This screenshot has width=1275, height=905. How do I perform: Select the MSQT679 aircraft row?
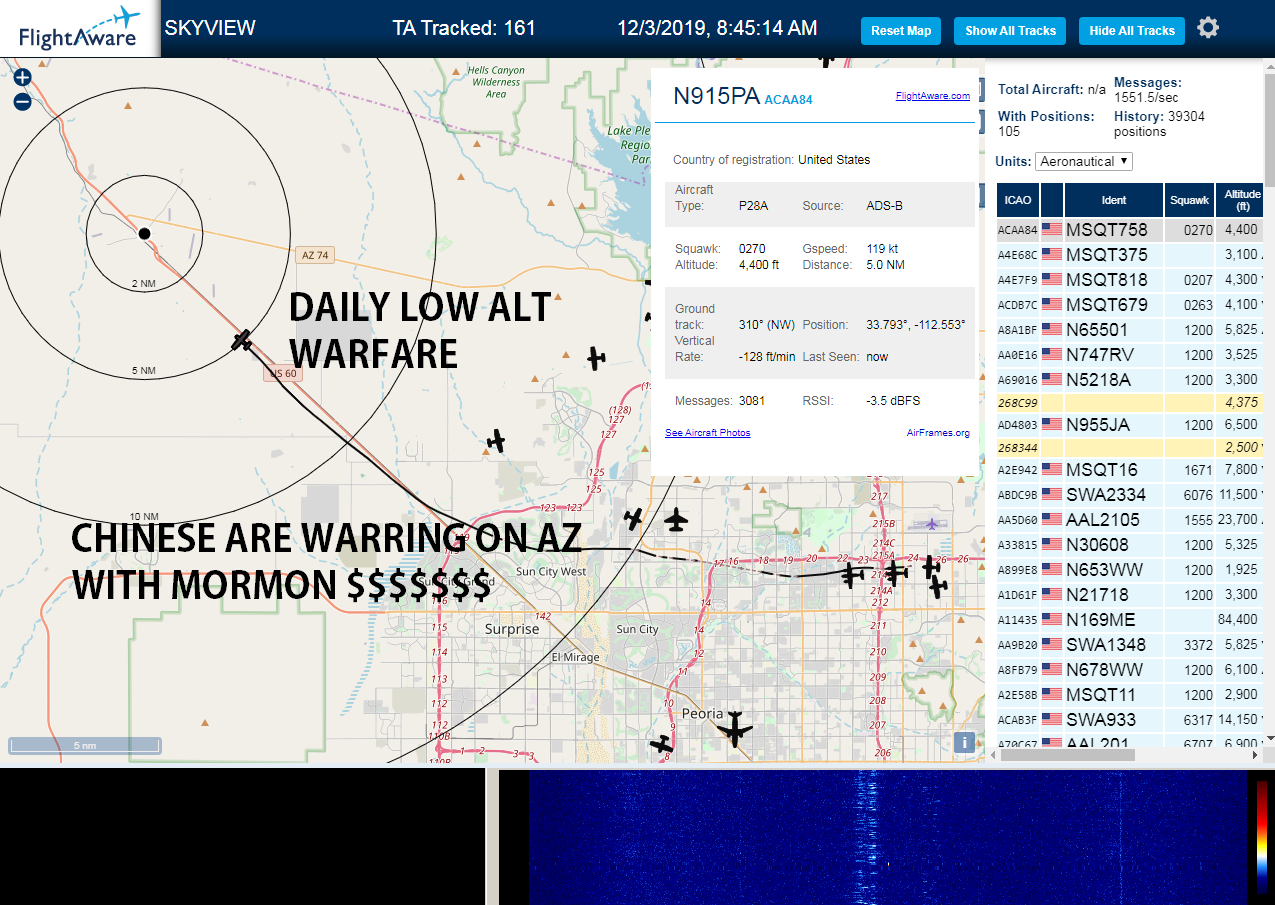point(1131,305)
